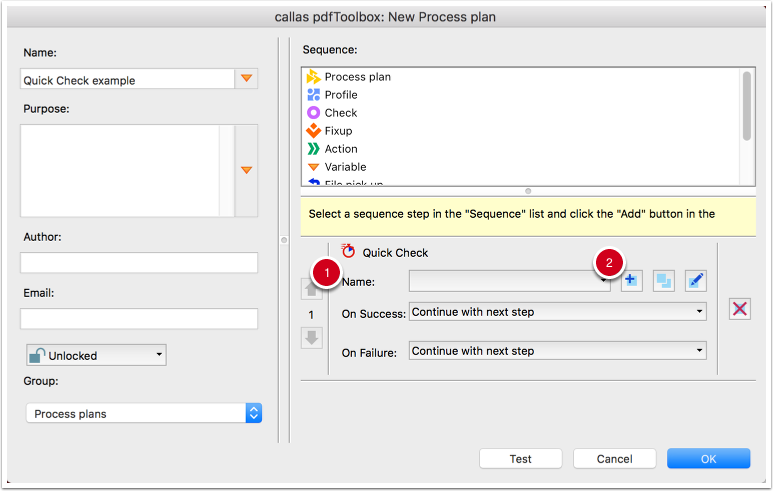Click the Test button
This screenshot has height=491, width=773.
coord(521,459)
